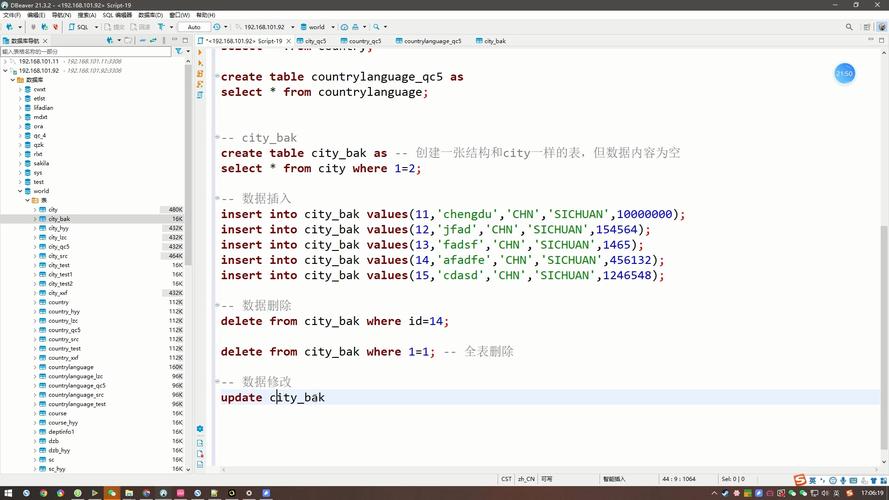This screenshot has width=889, height=500.
Task: Click the navigator filter funnel icon
Action: (x=179, y=51)
